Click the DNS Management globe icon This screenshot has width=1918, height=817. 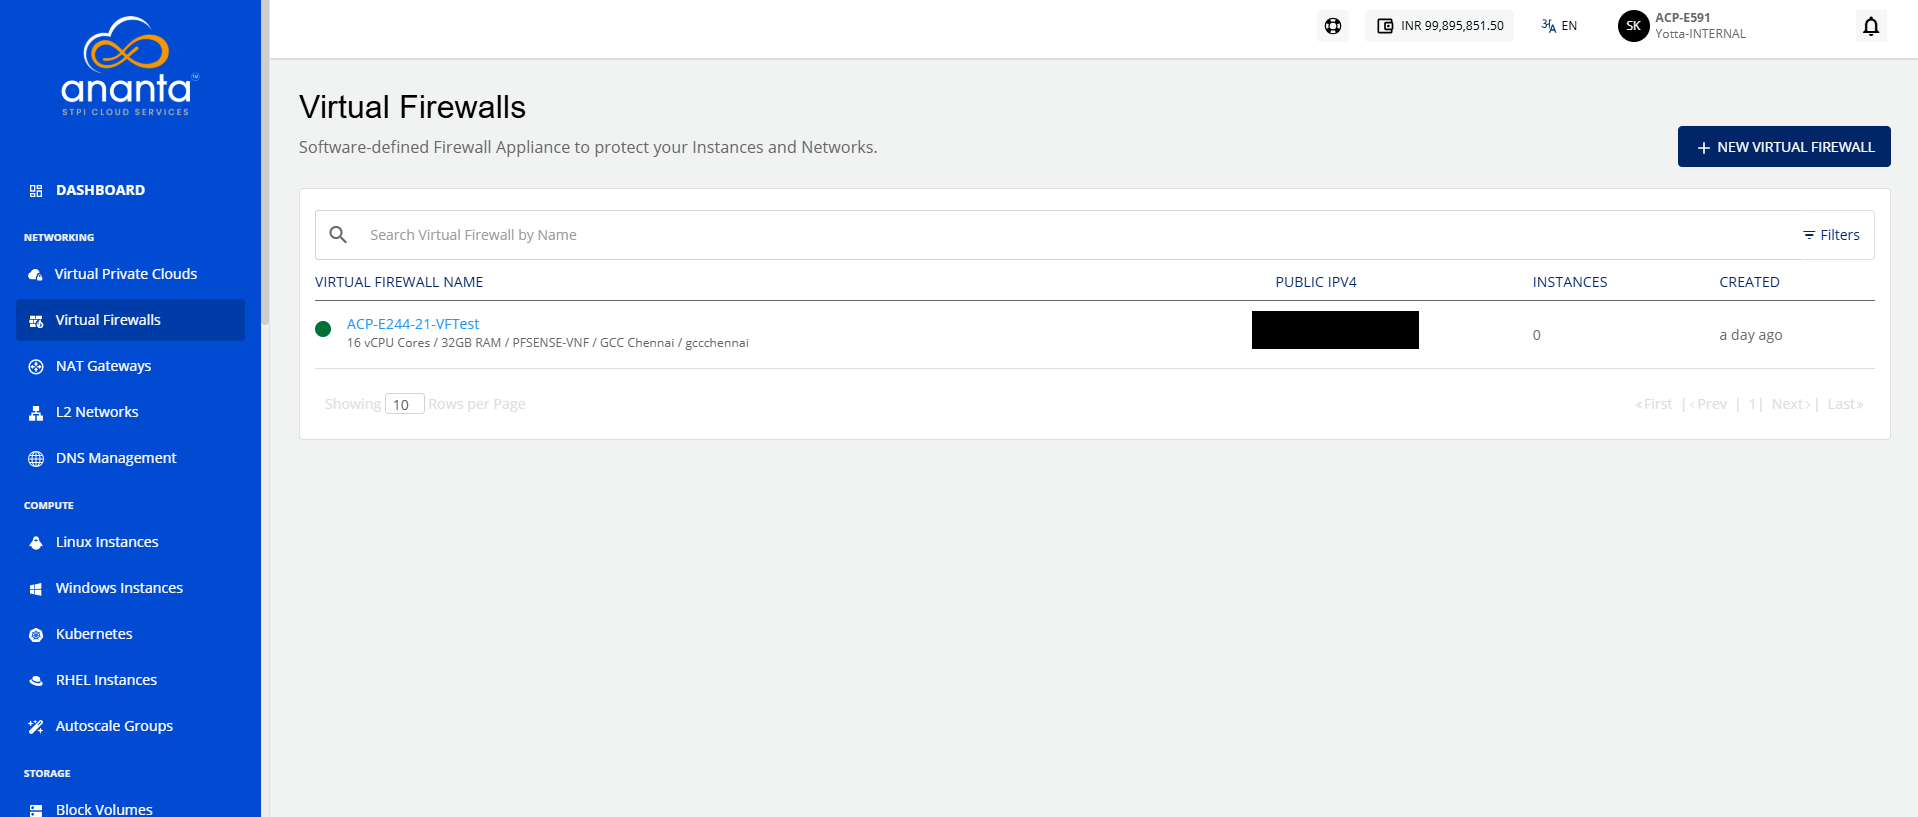coord(36,459)
